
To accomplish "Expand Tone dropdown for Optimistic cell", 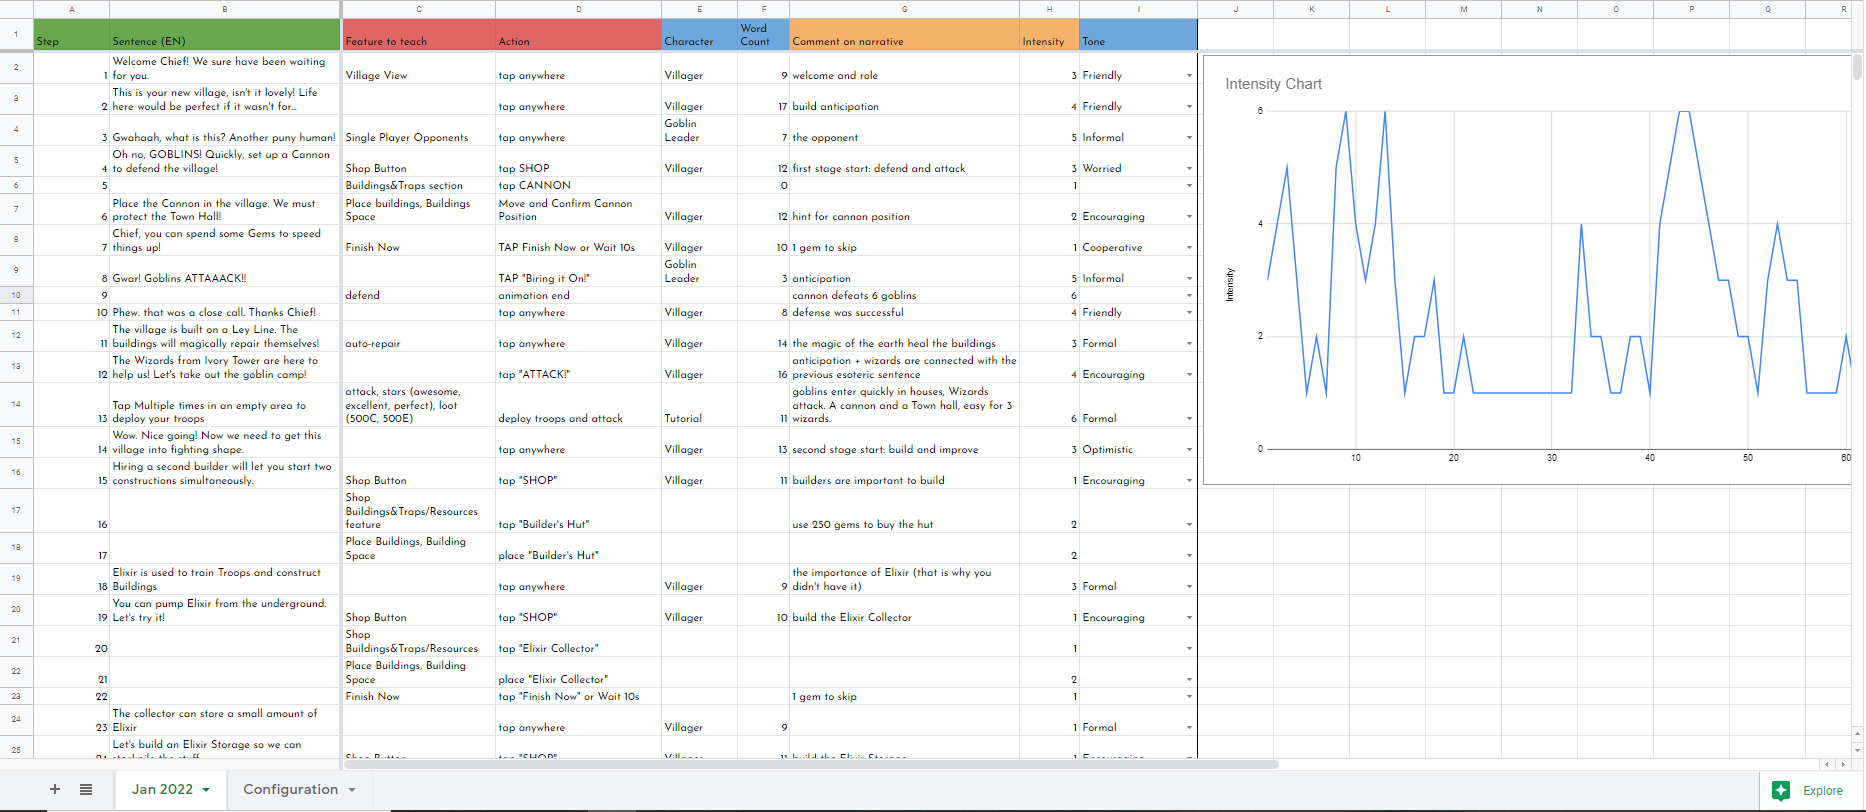I will point(1189,450).
